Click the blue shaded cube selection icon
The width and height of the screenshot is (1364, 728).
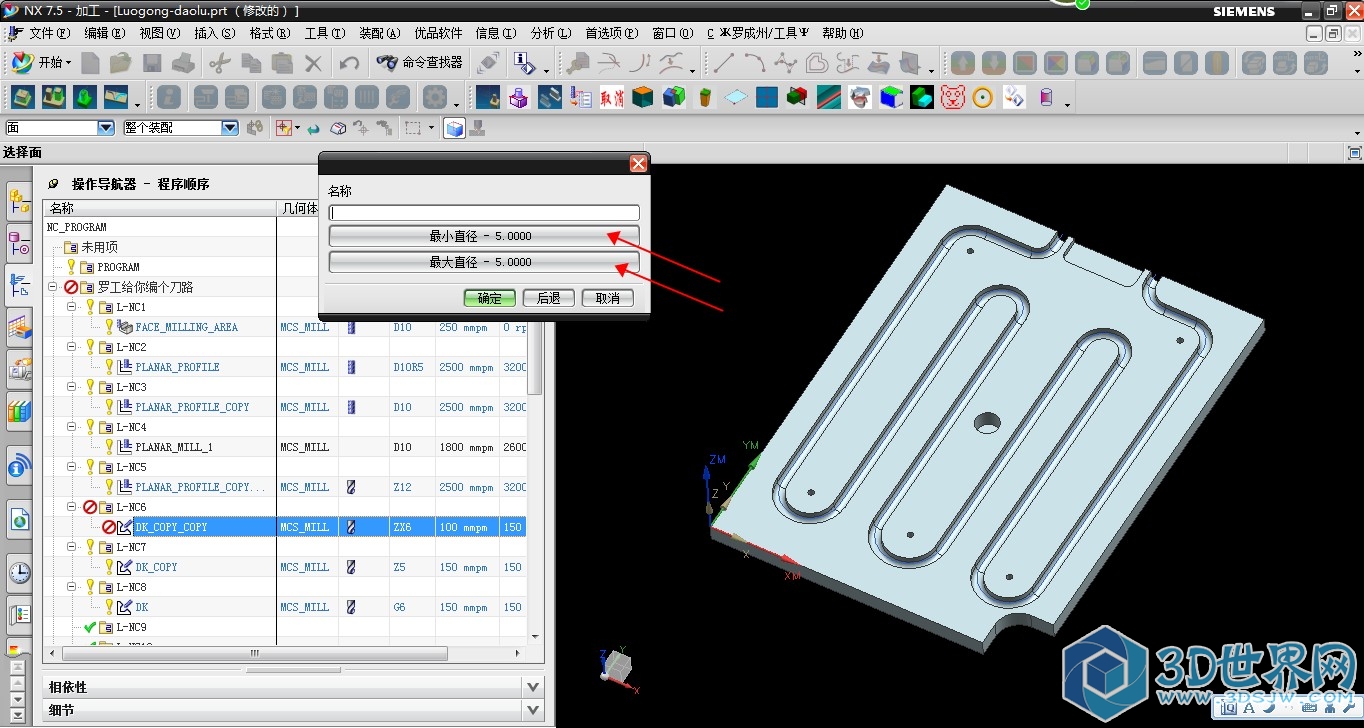point(454,128)
